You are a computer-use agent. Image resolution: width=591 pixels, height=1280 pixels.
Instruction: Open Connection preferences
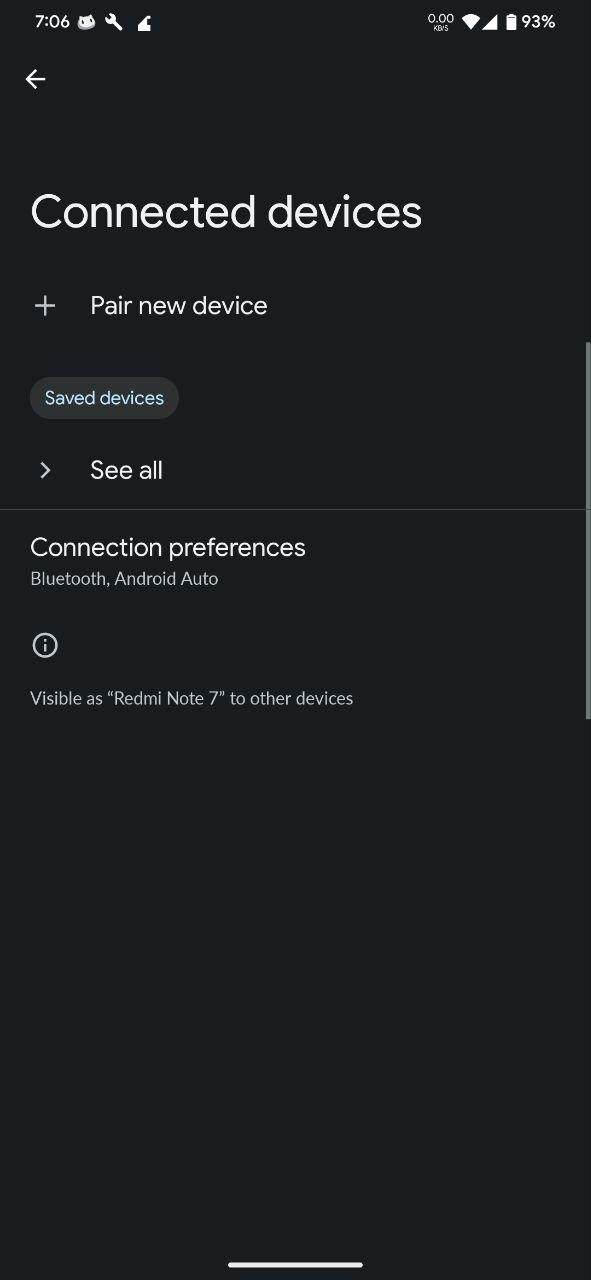point(295,561)
